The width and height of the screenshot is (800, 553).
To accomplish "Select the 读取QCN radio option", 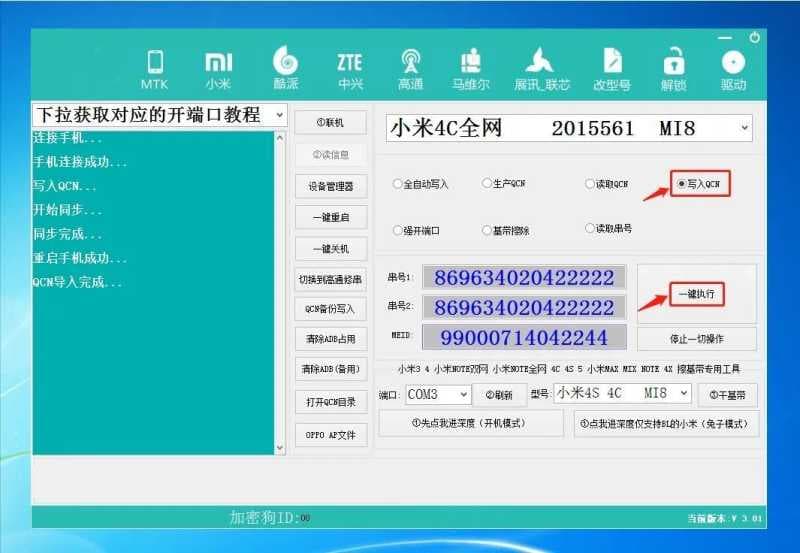I will coord(607,184).
